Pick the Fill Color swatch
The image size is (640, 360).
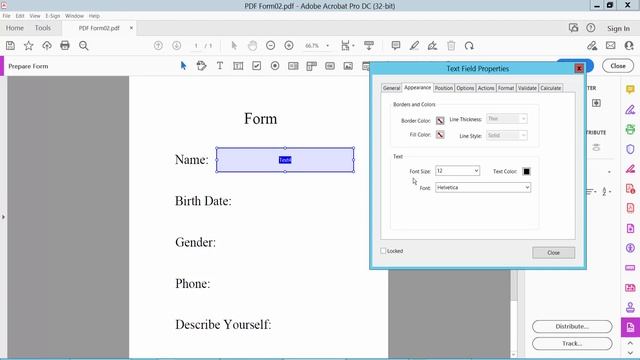point(440,135)
